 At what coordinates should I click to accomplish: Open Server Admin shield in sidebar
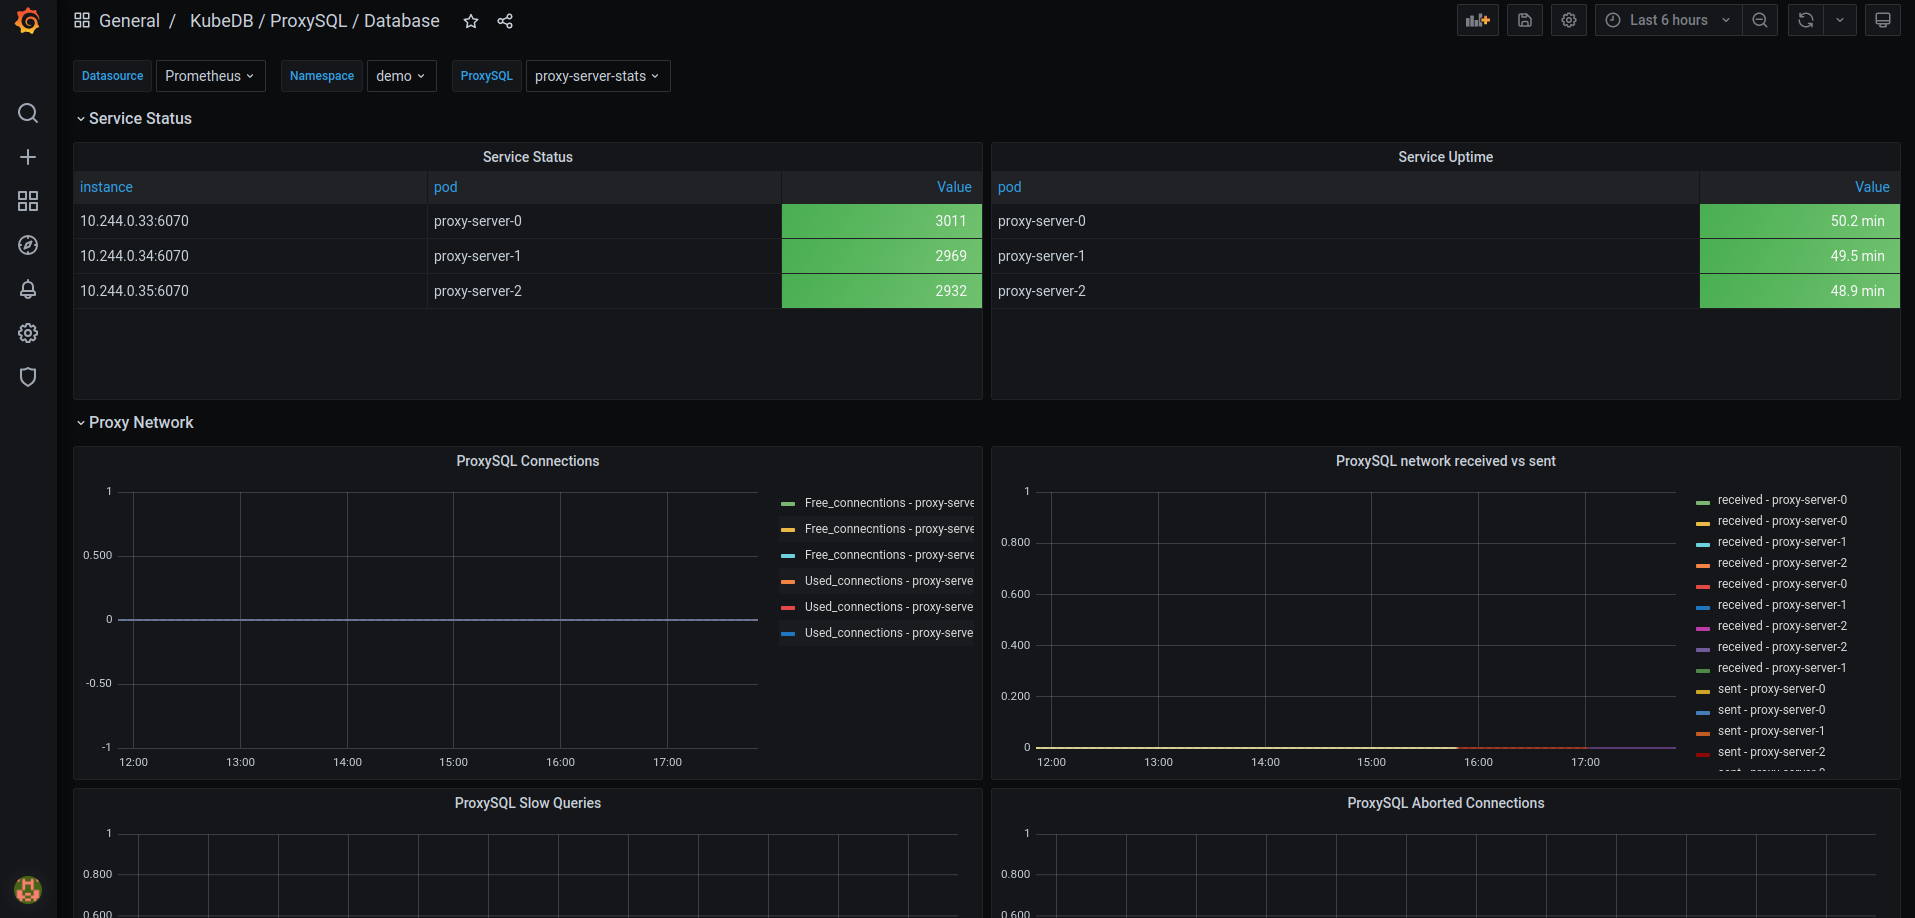(x=28, y=377)
